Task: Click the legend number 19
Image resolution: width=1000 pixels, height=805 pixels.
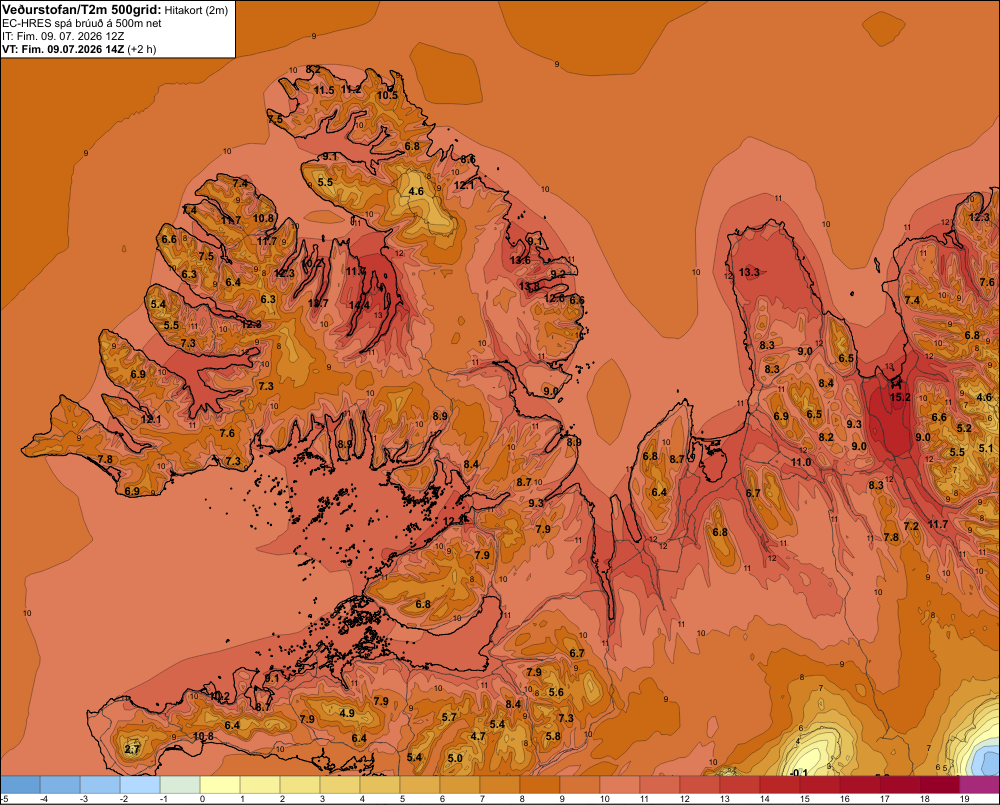Action: tap(964, 799)
